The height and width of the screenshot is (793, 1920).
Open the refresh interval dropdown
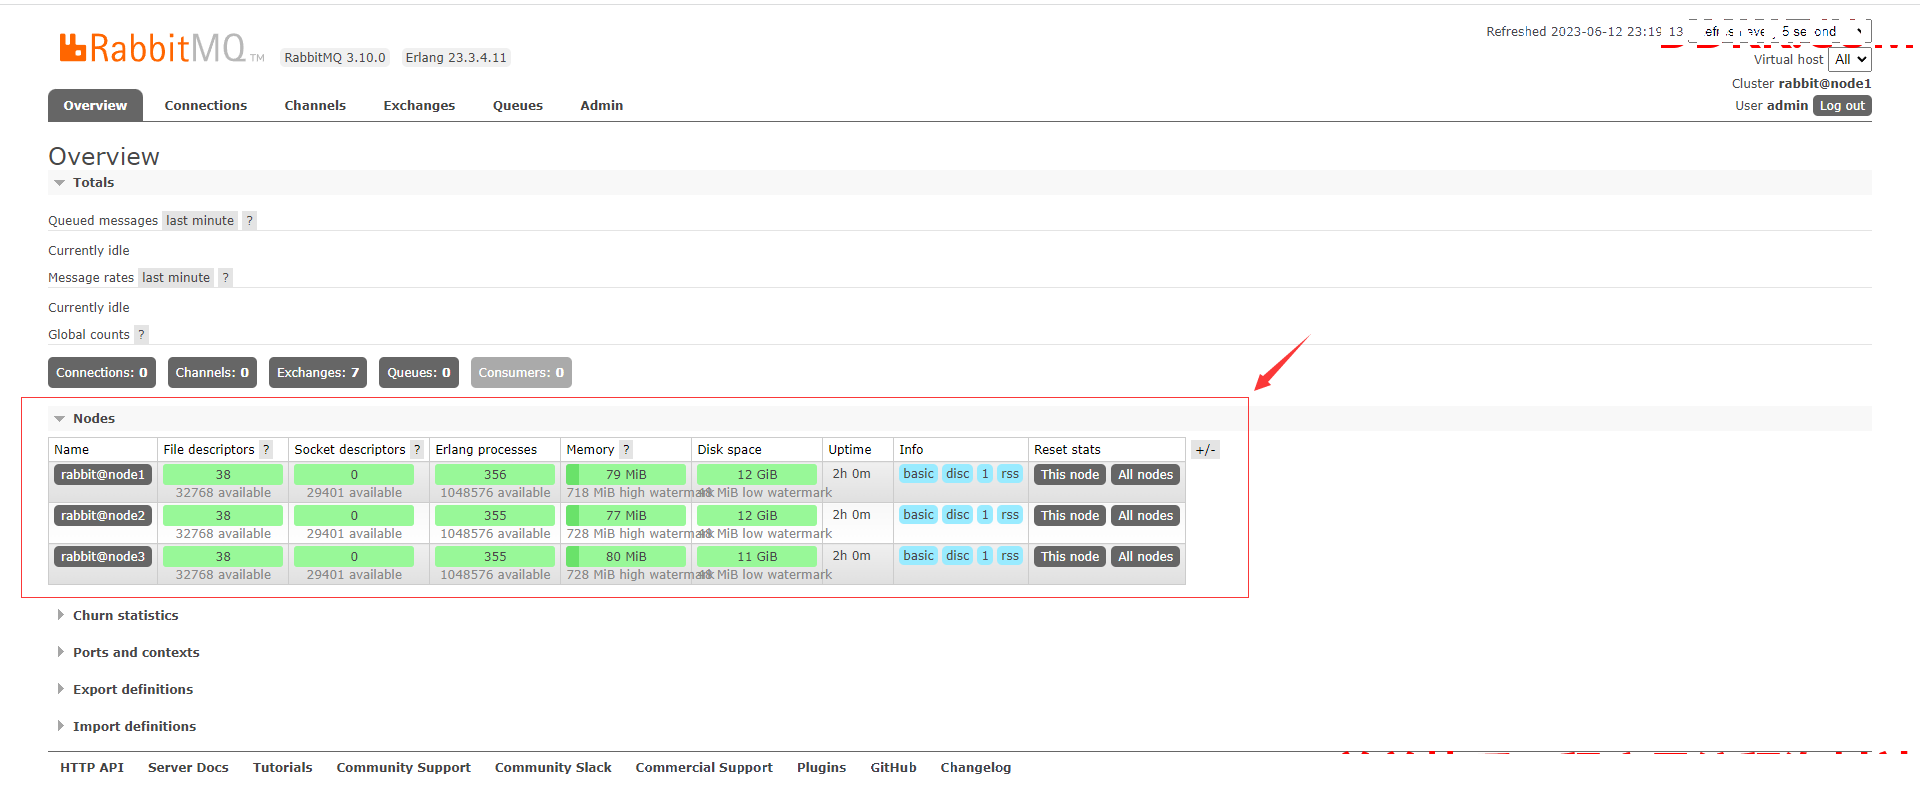[x=1780, y=32]
